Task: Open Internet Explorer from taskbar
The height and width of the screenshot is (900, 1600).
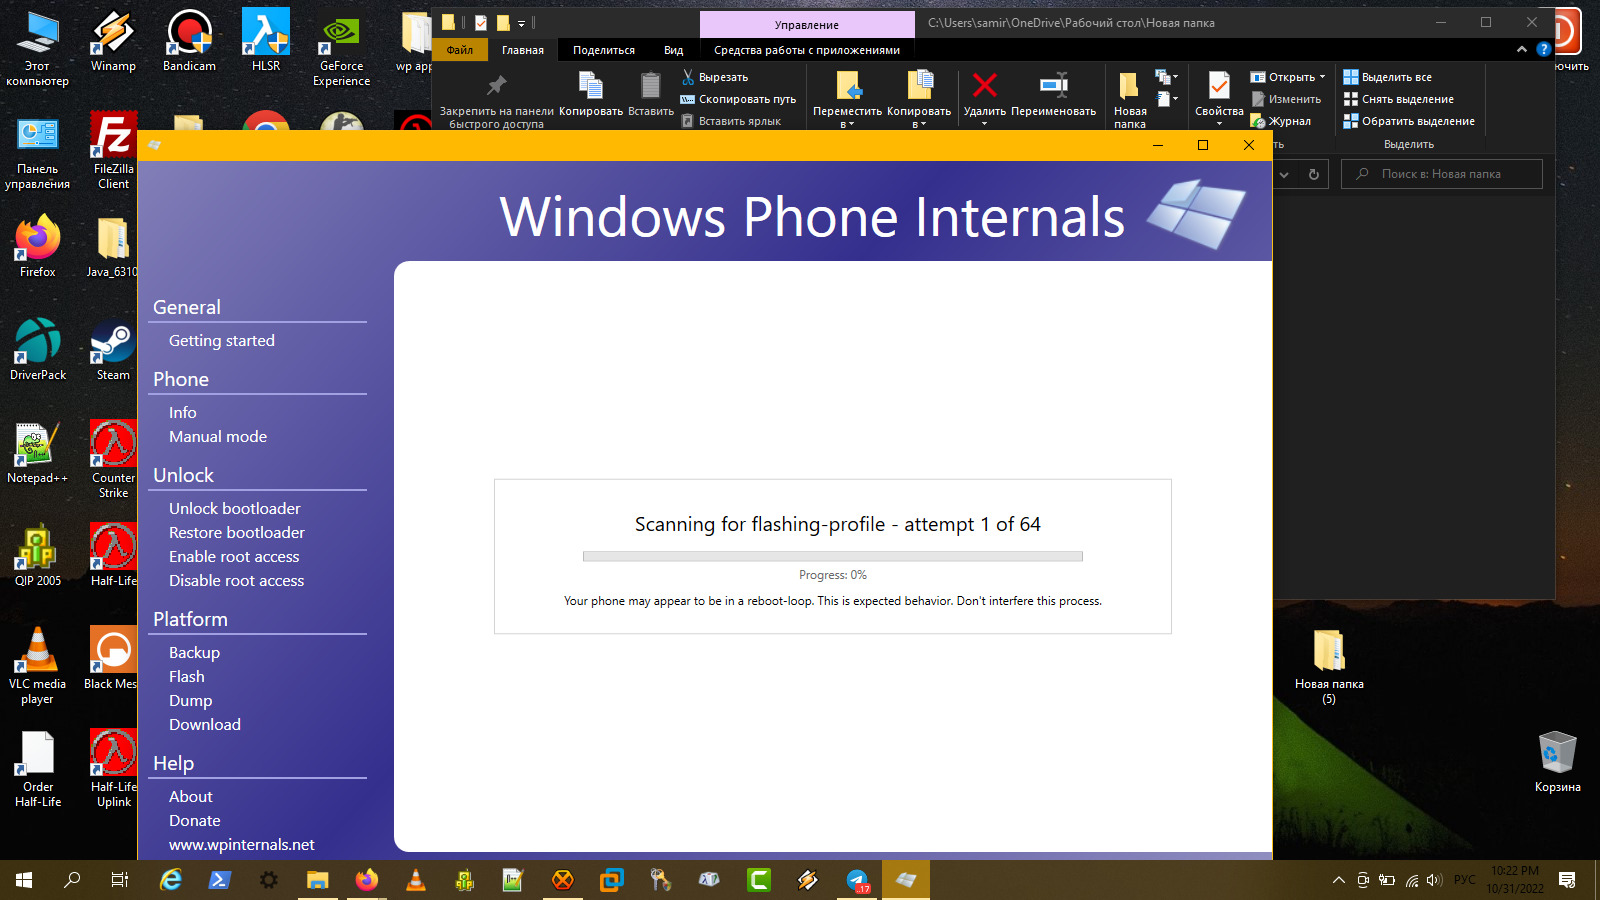Action: [x=171, y=880]
